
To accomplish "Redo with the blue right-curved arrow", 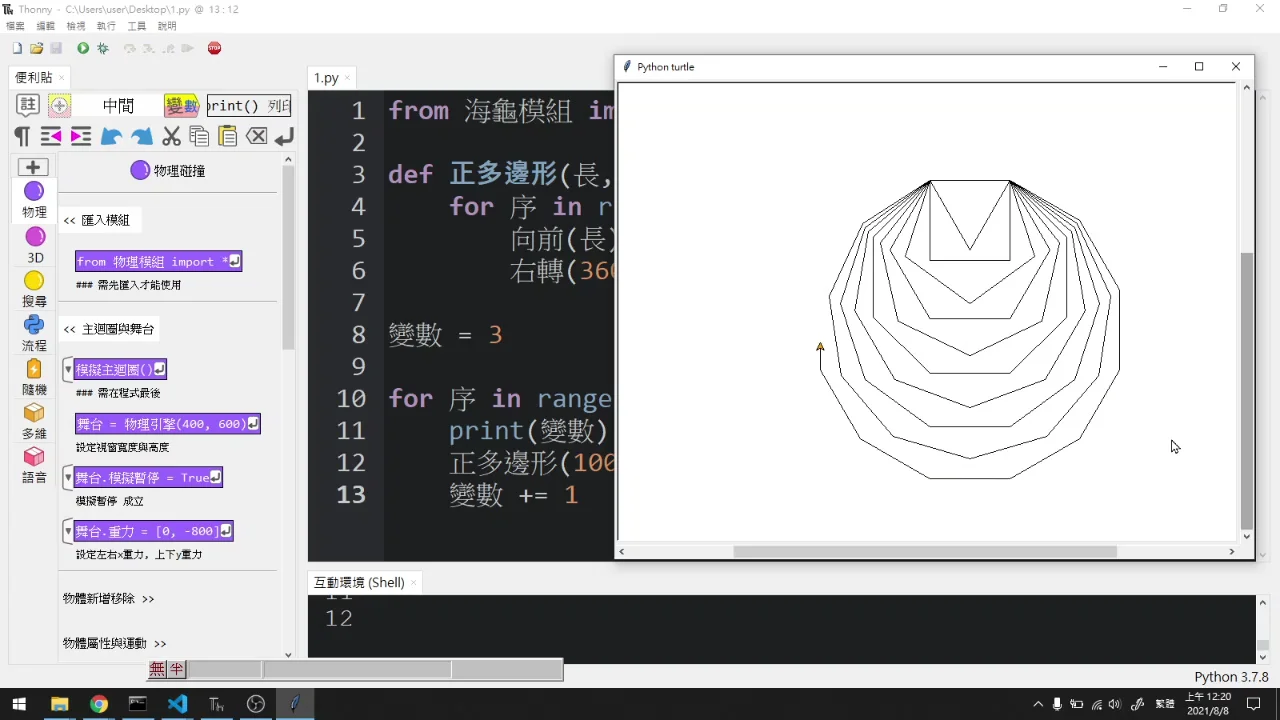I will click(x=142, y=136).
